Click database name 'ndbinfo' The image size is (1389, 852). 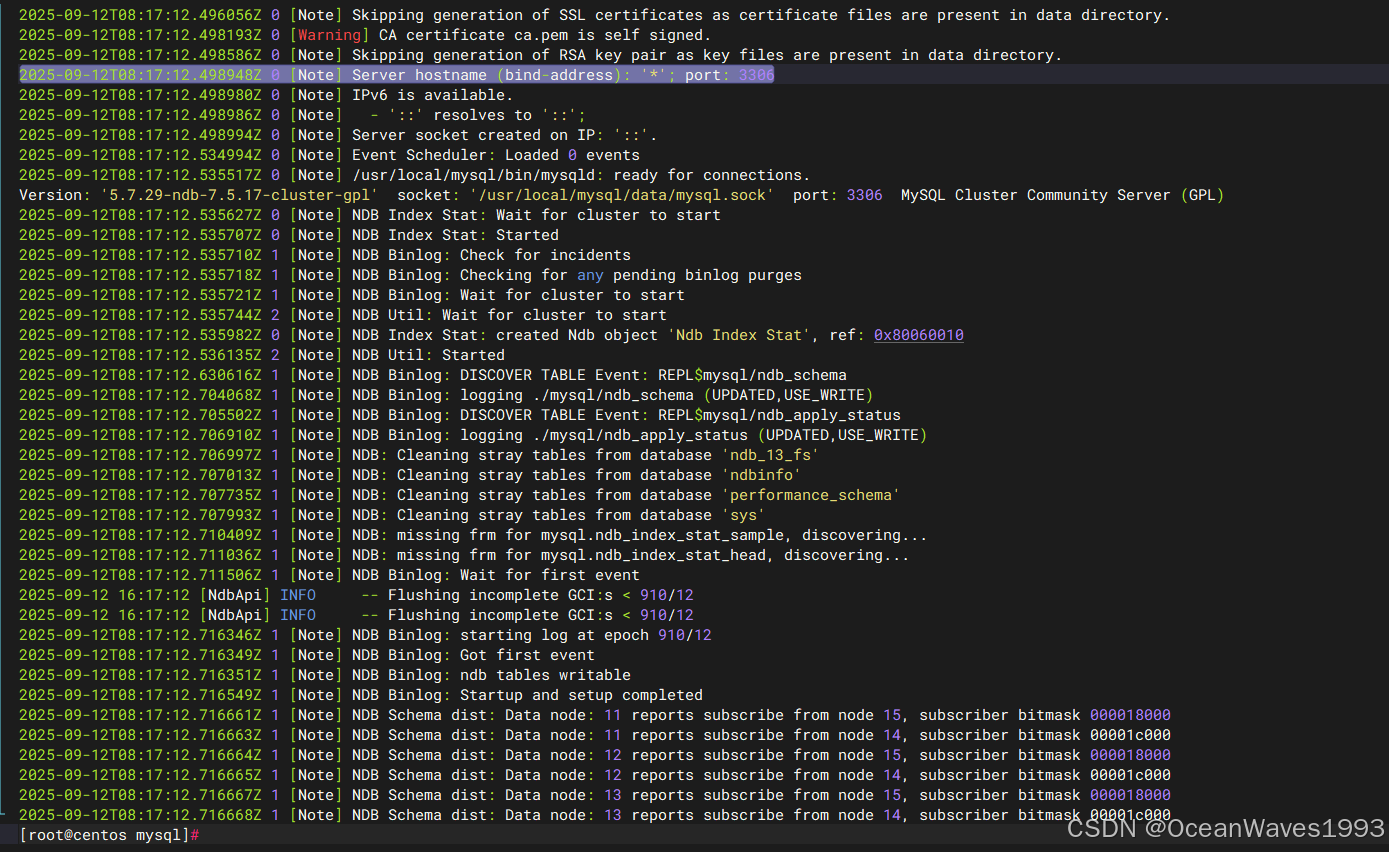(x=761, y=475)
